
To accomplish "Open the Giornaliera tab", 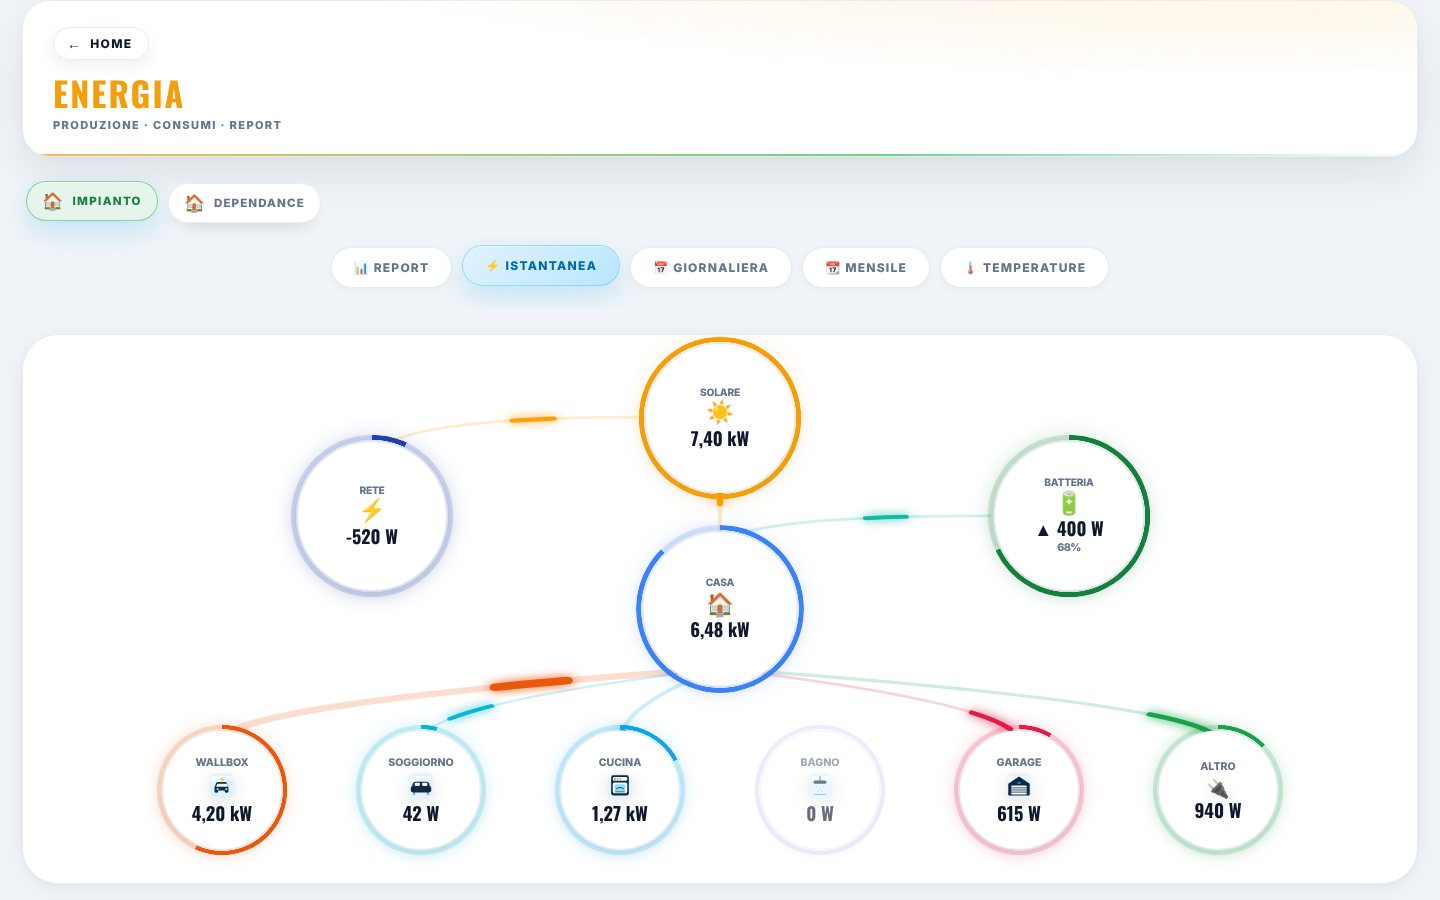I will pos(711,268).
